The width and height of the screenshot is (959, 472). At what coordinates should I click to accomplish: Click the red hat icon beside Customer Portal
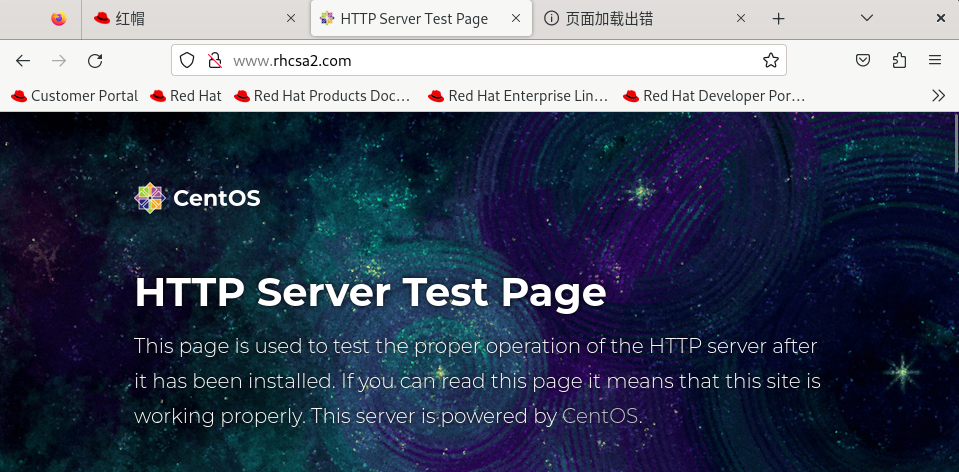coord(19,96)
